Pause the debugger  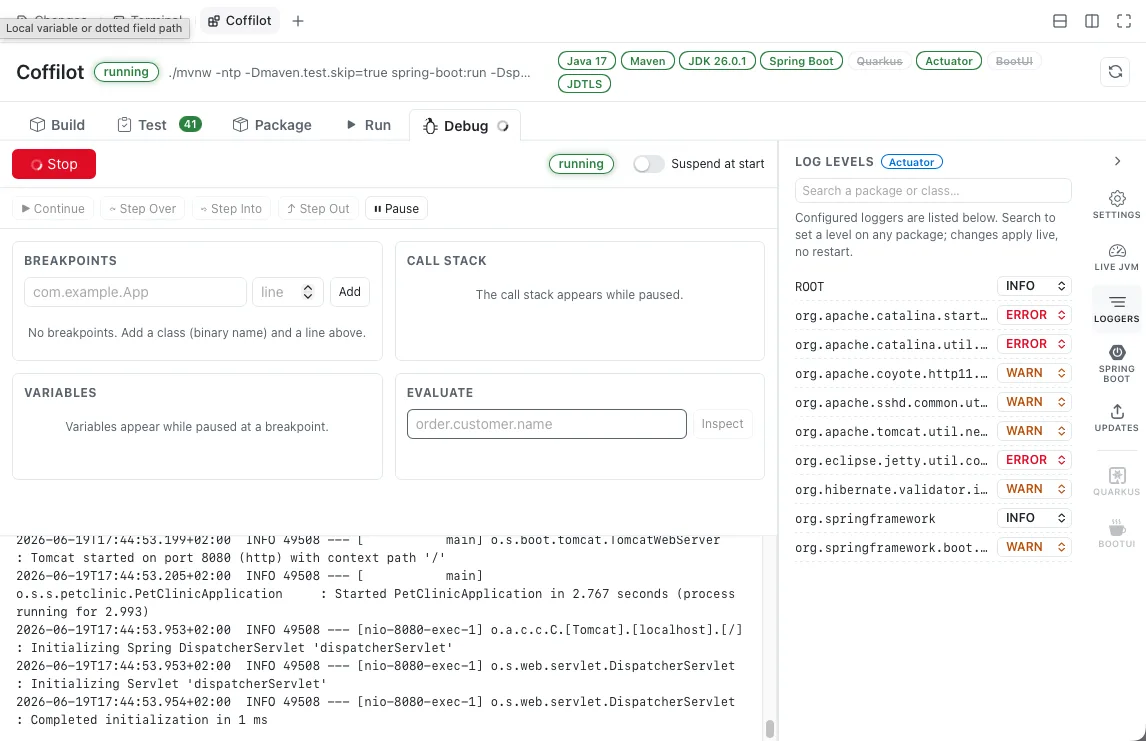(x=396, y=208)
